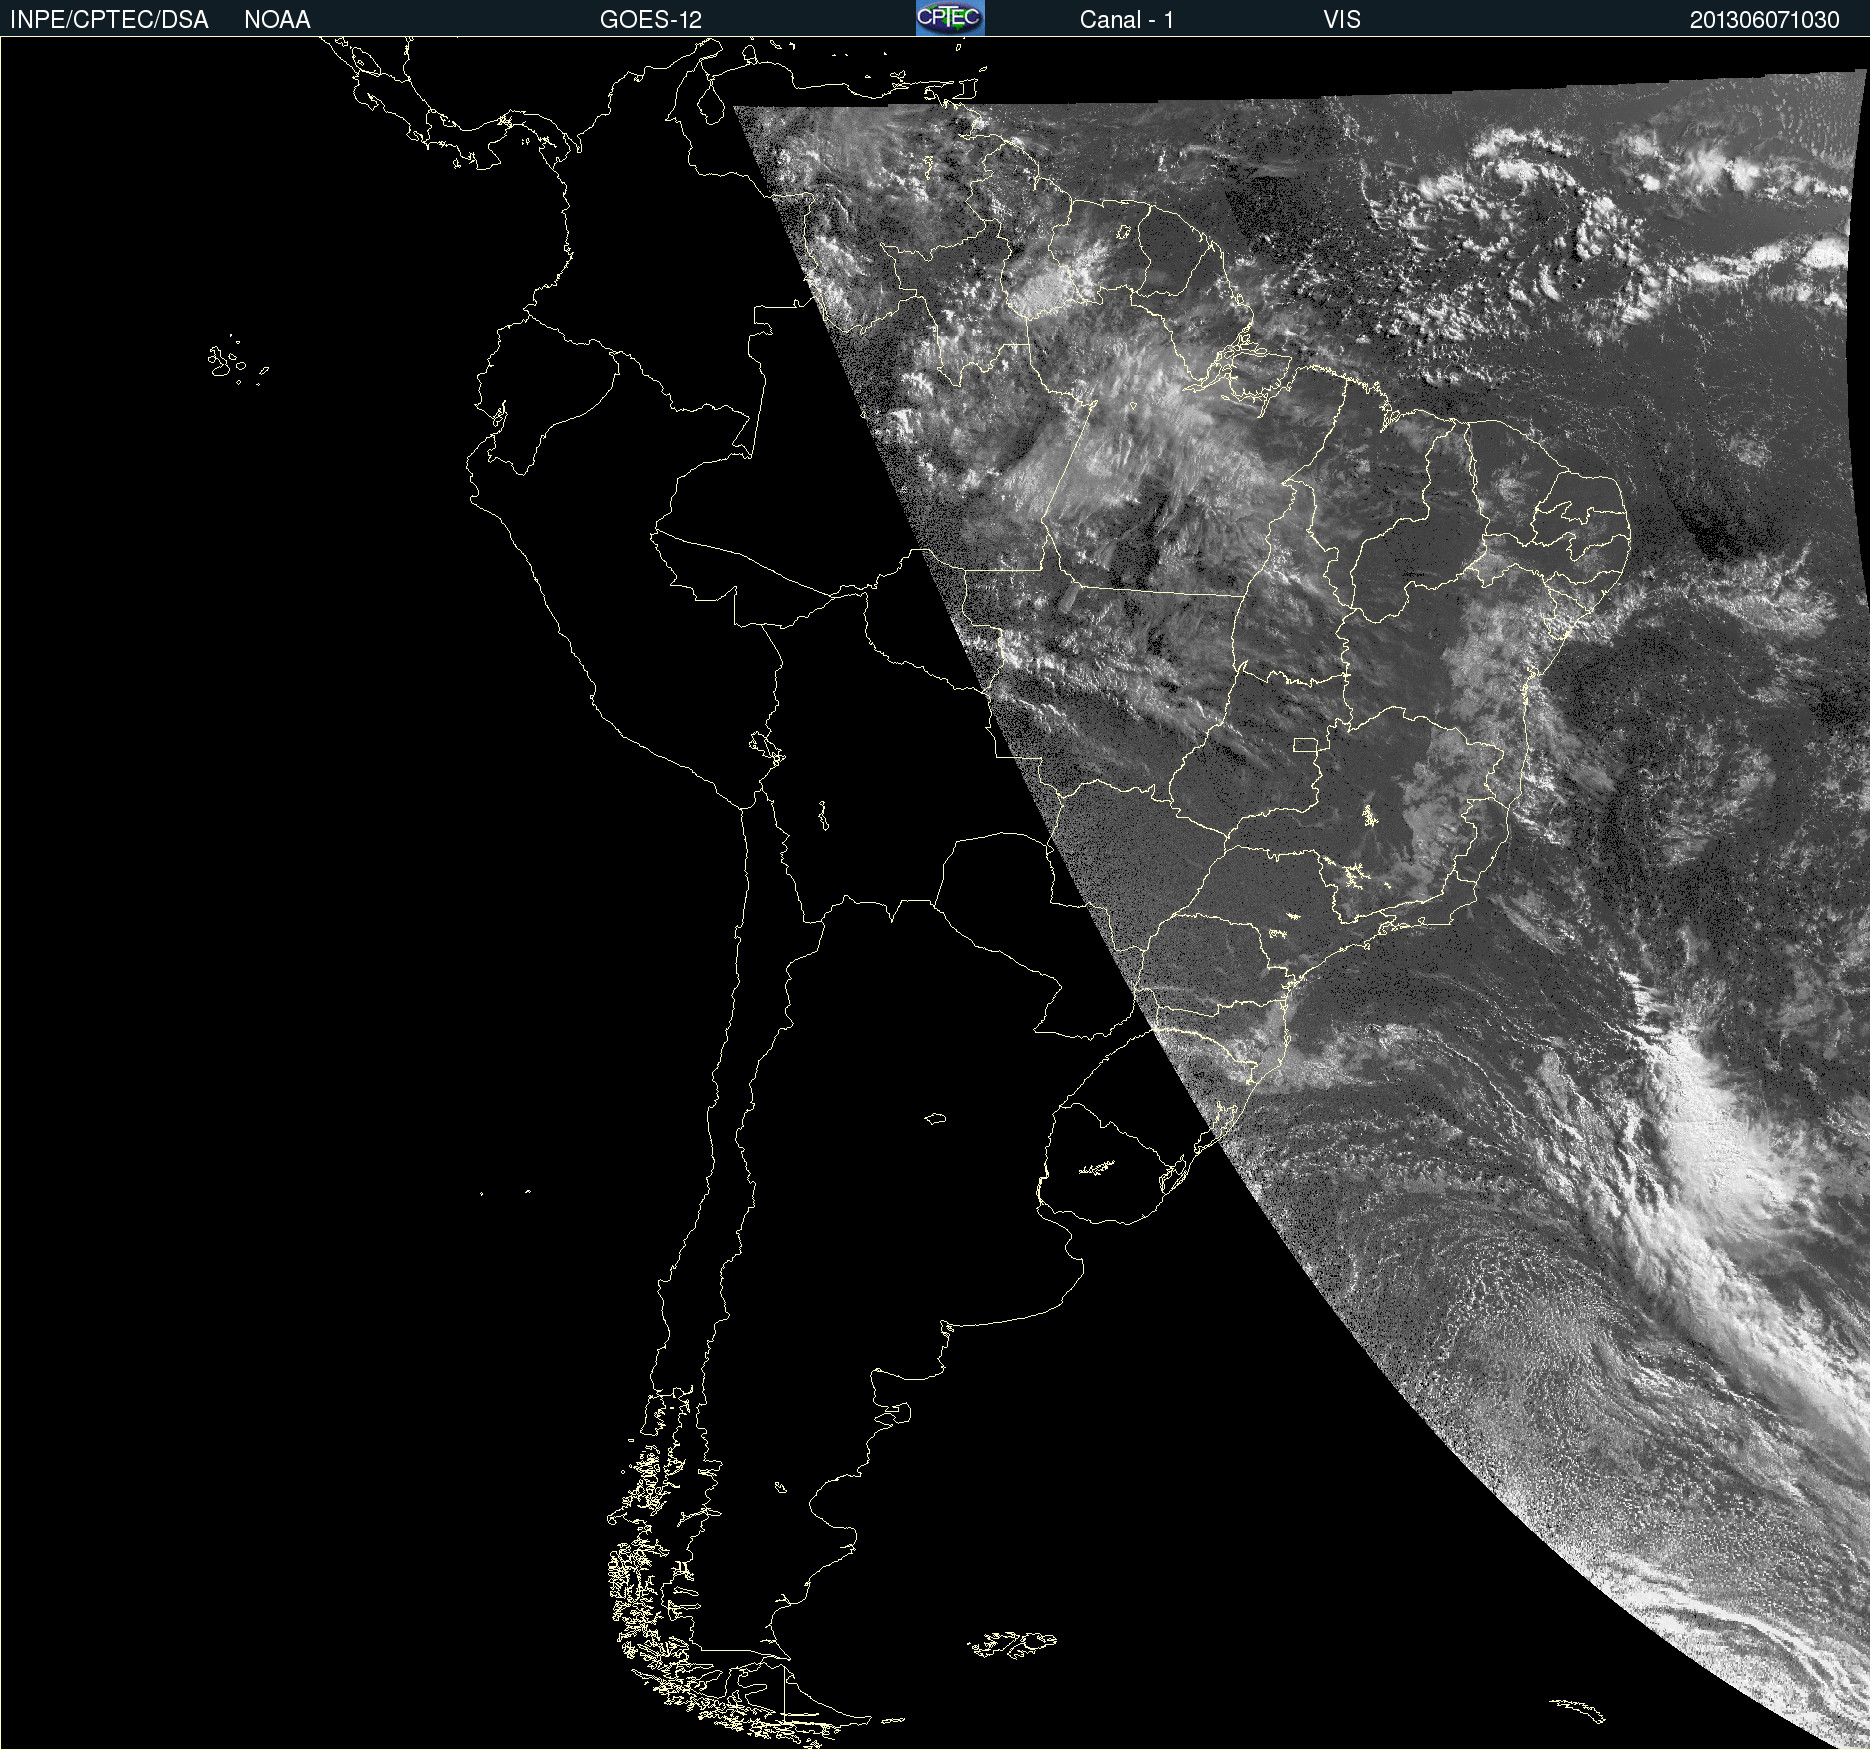Viewport: 1870px width, 1750px height.
Task: Click the 201306071030 timestamp
Action: pyautogui.click(x=1765, y=20)
